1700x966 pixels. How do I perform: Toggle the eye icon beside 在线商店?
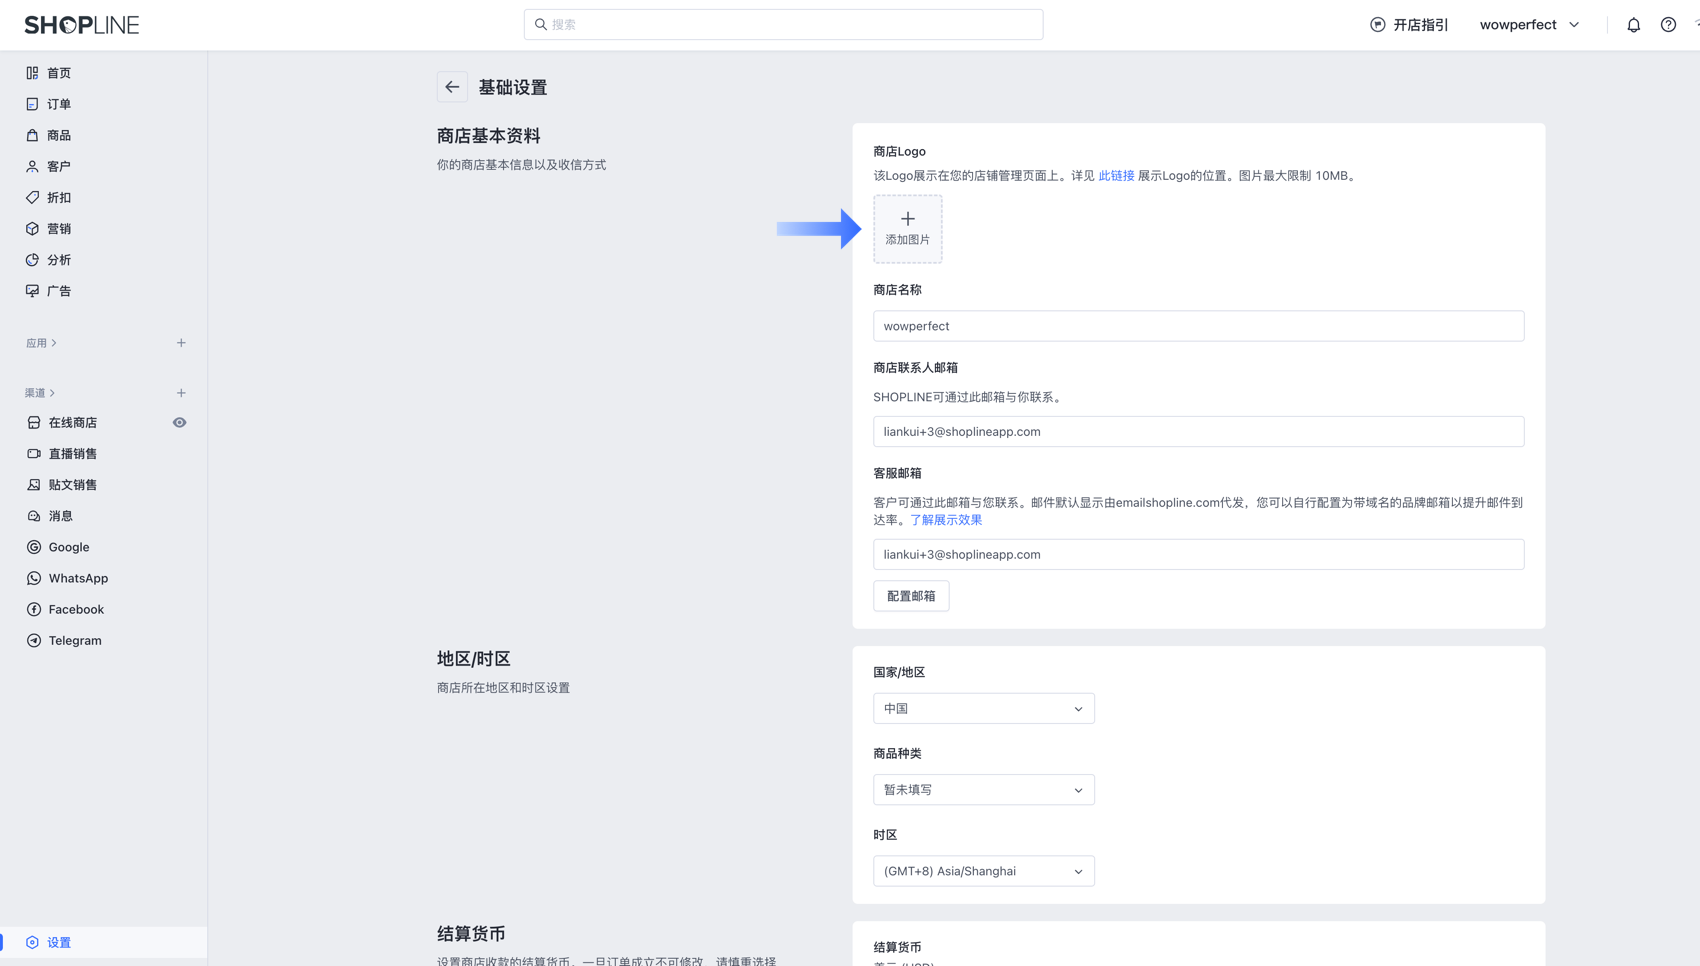point(179,423)
